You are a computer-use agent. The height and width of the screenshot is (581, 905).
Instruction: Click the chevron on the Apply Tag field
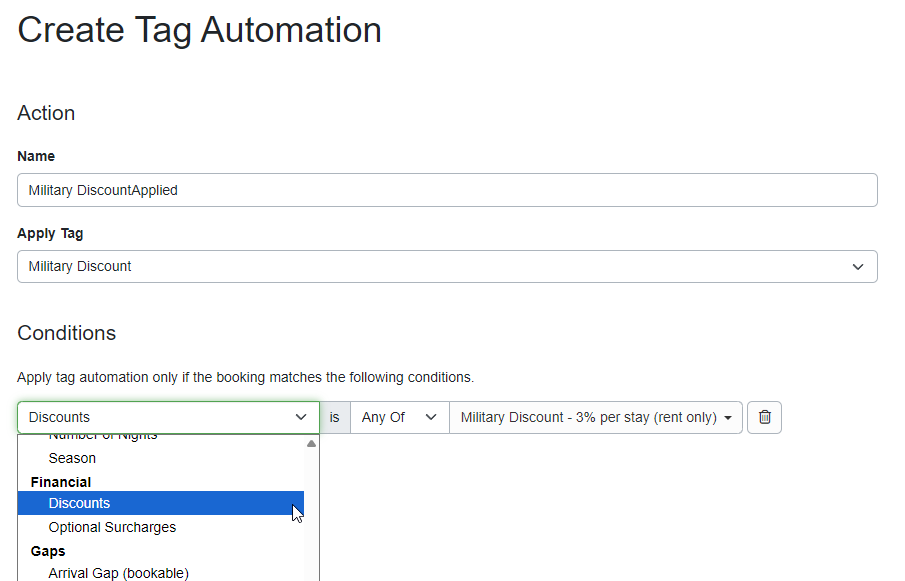coord(857,266)
